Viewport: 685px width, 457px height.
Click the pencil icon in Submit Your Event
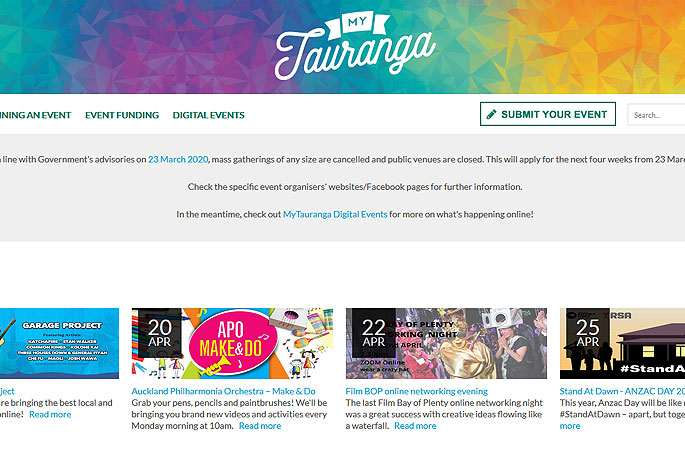491,114
